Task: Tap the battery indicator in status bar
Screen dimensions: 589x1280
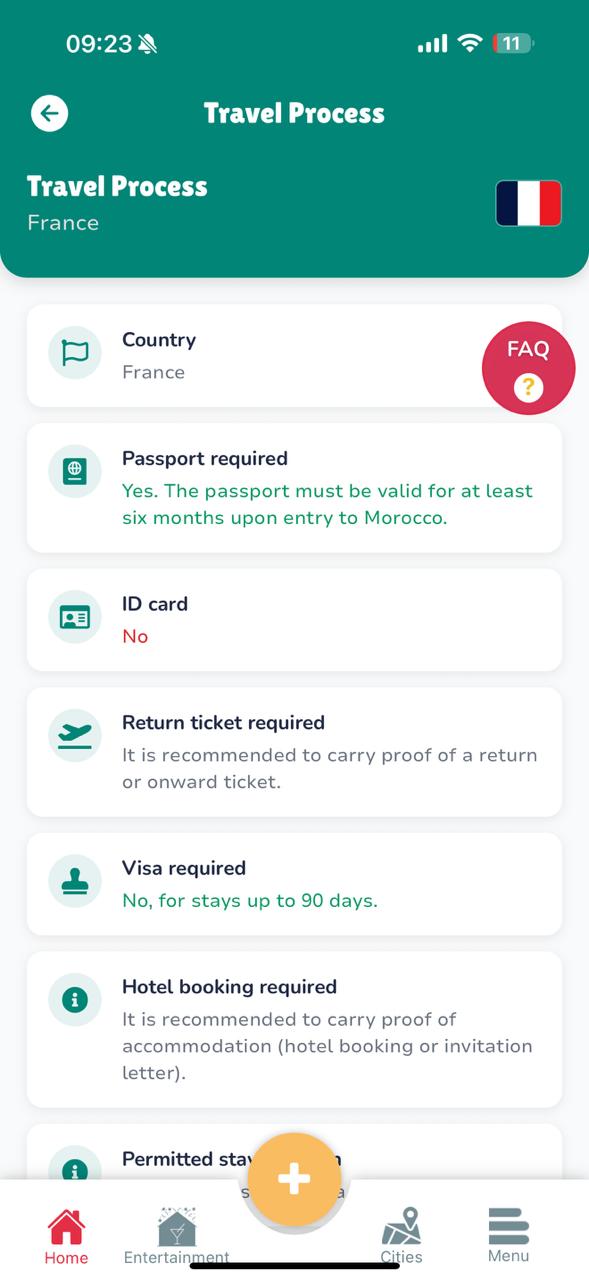Action: point(512,44)
